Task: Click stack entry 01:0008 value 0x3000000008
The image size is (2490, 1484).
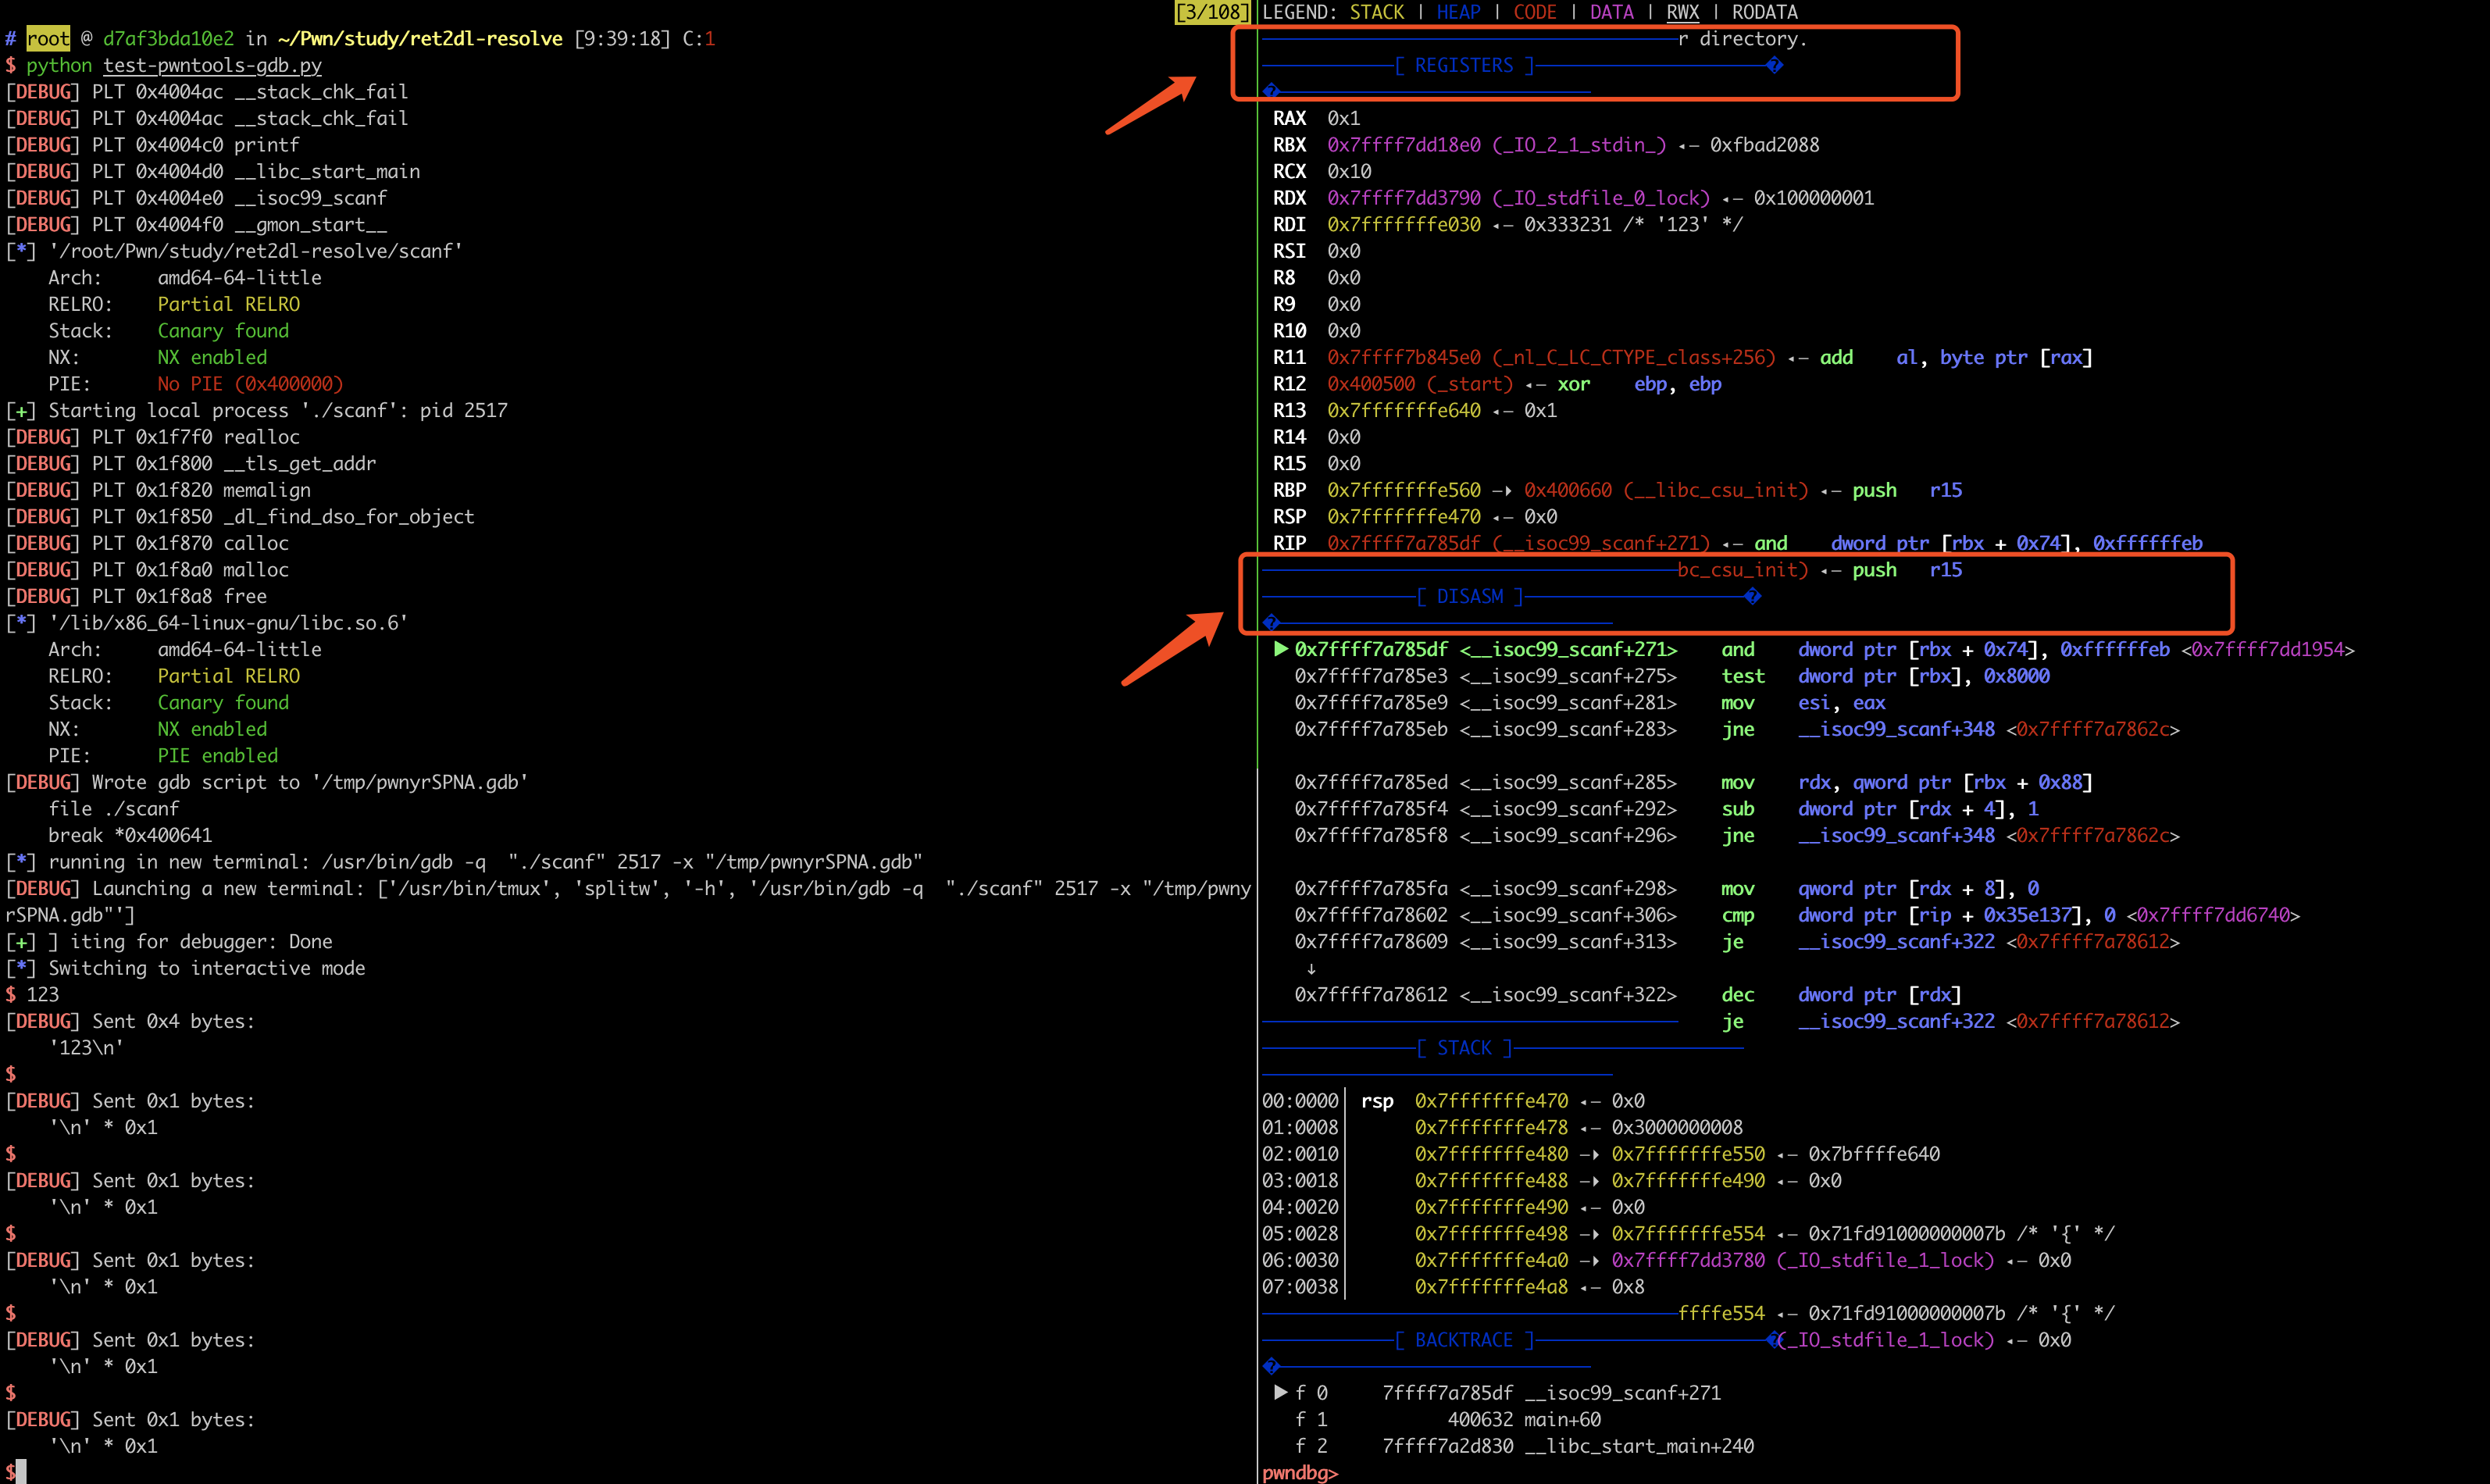Action: pyautogui.click(x=1677, y=1127)
